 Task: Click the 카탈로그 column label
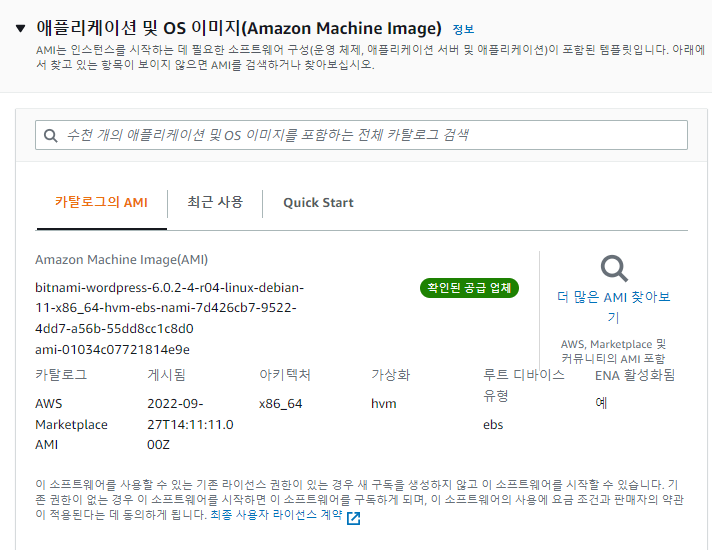pyautogui.click(x=61, y=375)
